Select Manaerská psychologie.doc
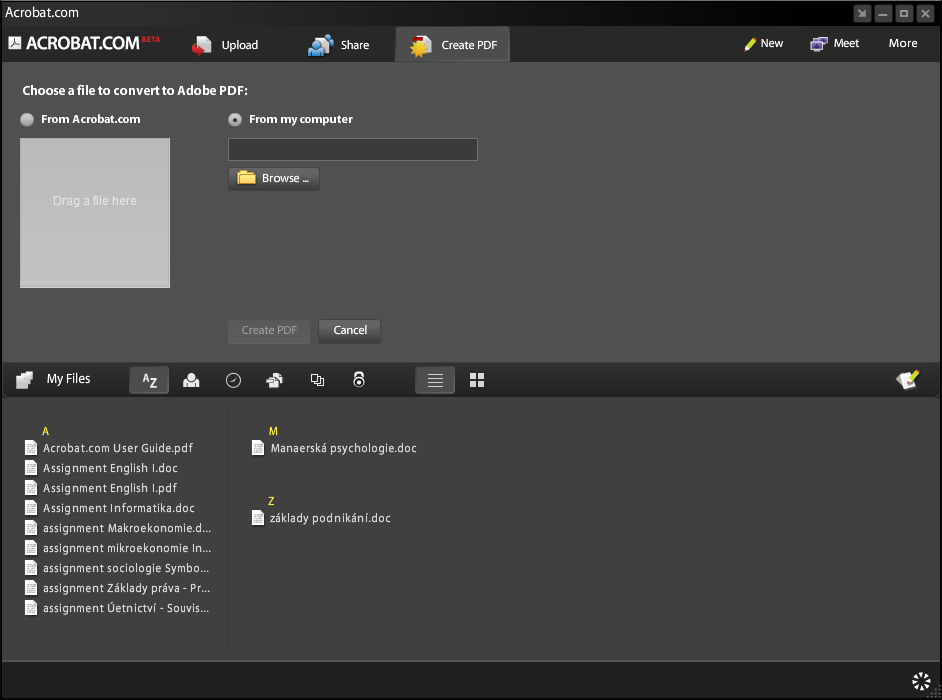Screen dimensions: 942x700 tap(344, 448)
